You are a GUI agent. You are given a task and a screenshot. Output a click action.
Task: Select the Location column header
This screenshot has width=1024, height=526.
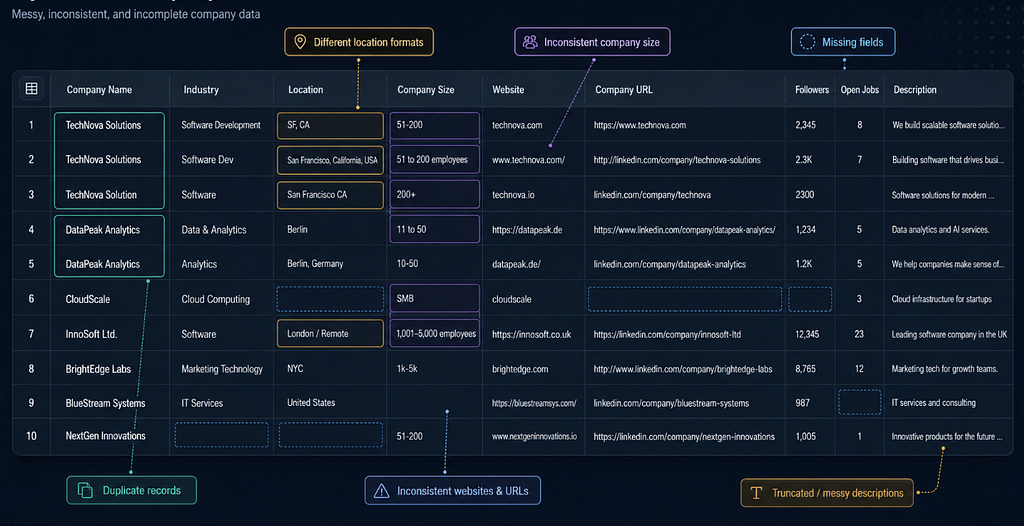pos(306,90)
